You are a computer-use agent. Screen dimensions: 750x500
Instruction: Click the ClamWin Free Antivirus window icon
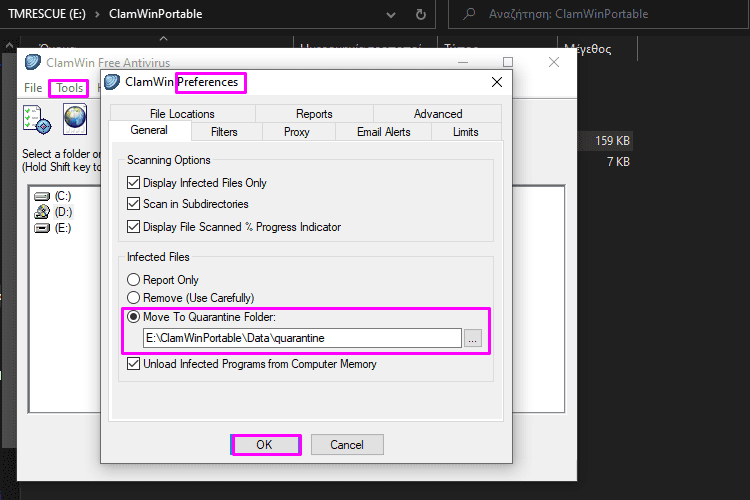pyautogui.click(x=33, y=62)
